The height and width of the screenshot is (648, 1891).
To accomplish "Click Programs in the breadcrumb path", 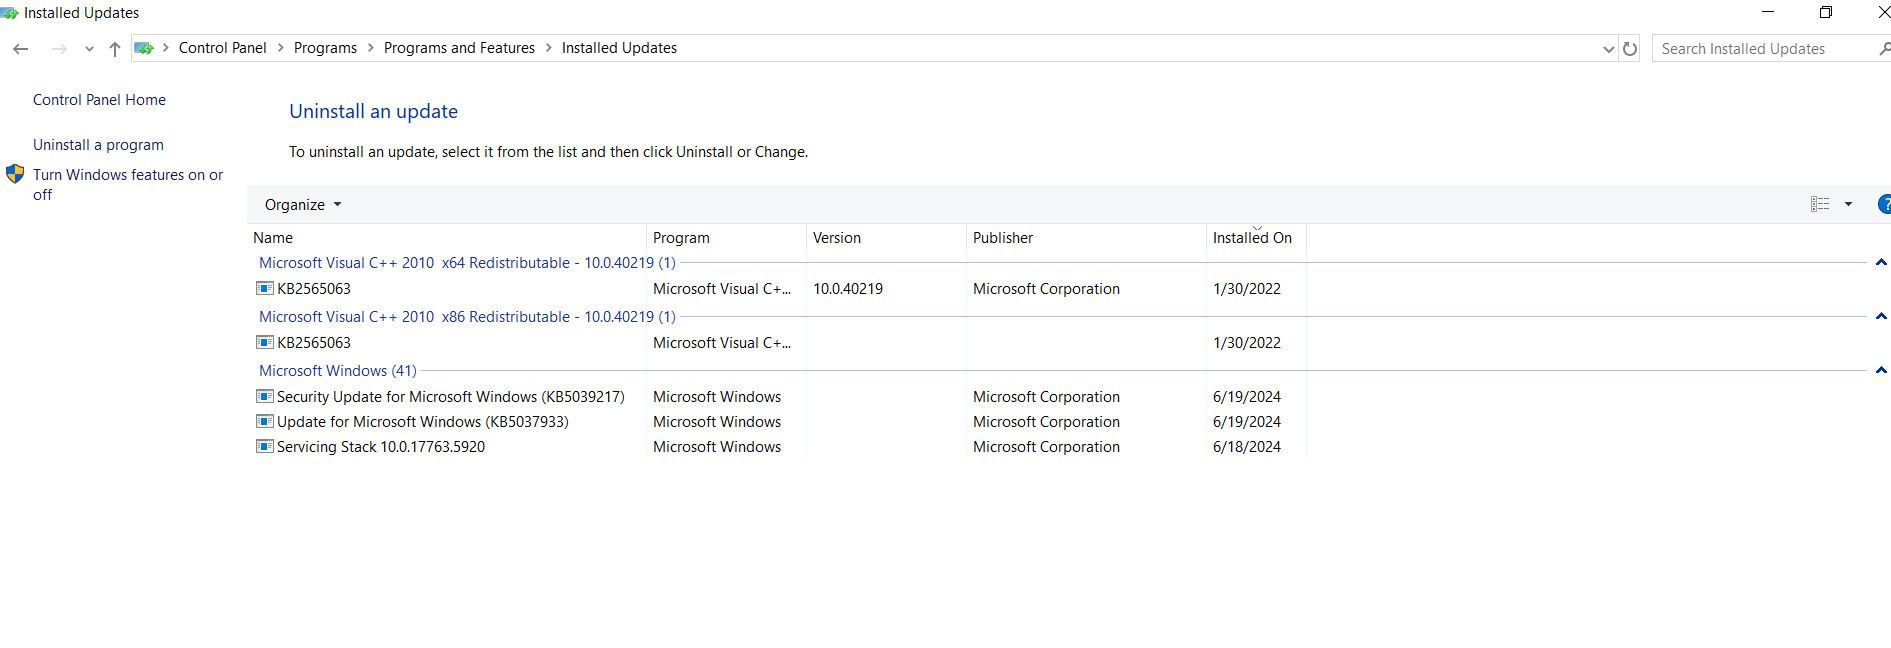I will point(325,48).
